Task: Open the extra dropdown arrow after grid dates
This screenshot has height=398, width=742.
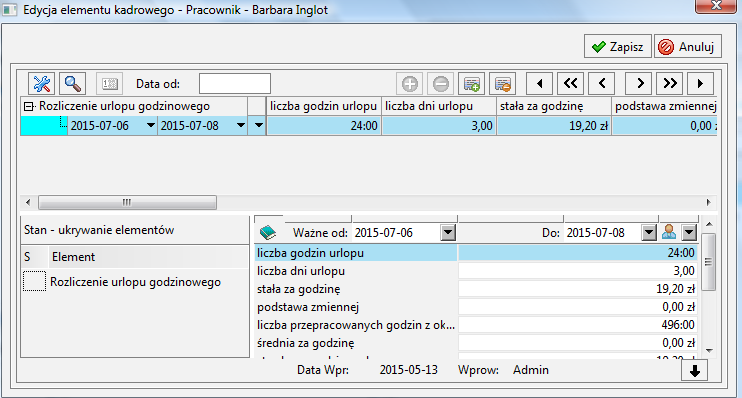Action: click(x=258, y=125)
